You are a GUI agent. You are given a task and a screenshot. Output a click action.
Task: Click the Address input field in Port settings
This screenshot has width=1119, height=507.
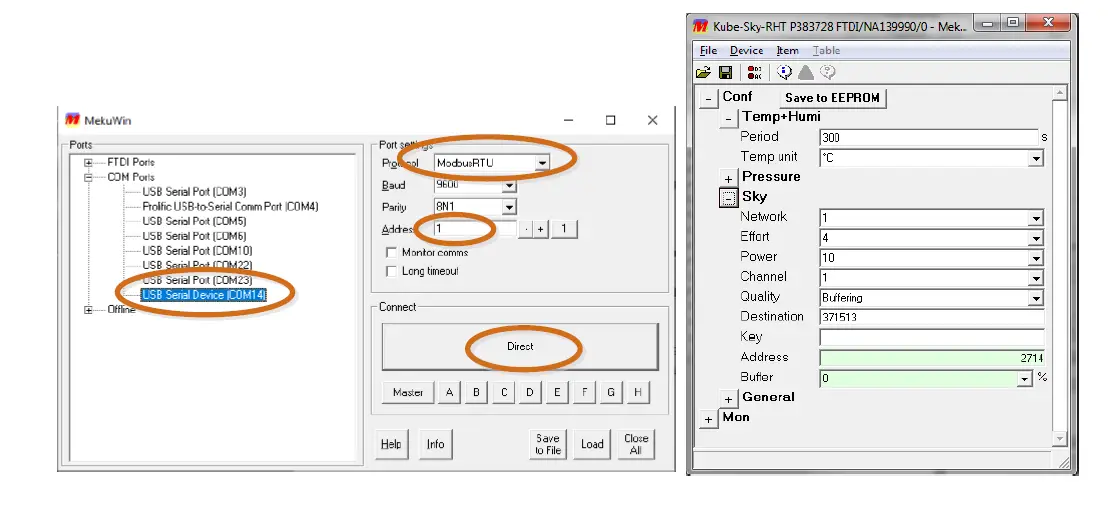click(x=474, y=229)
